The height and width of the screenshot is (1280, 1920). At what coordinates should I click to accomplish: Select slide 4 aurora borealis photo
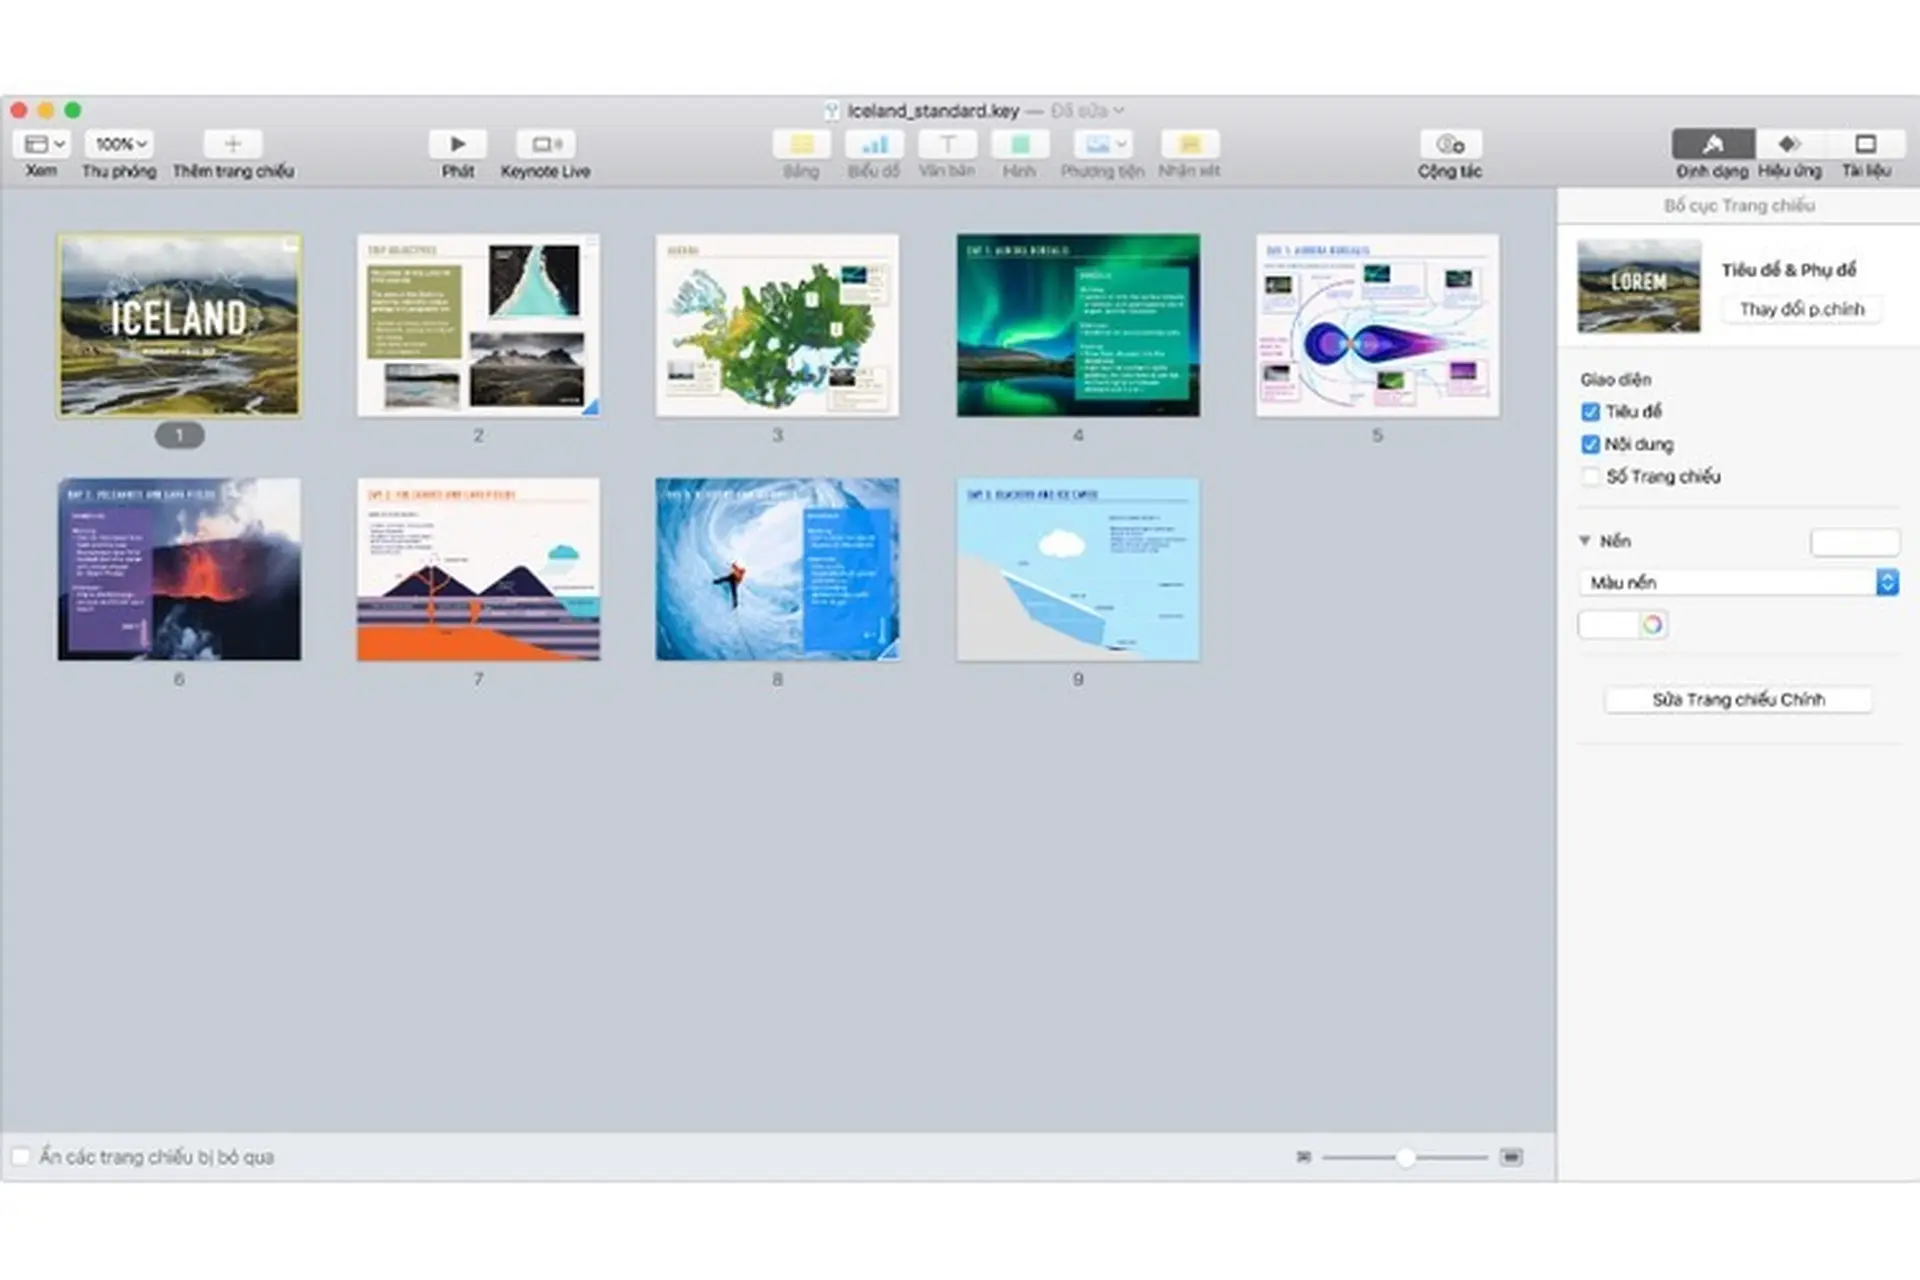1078,325
